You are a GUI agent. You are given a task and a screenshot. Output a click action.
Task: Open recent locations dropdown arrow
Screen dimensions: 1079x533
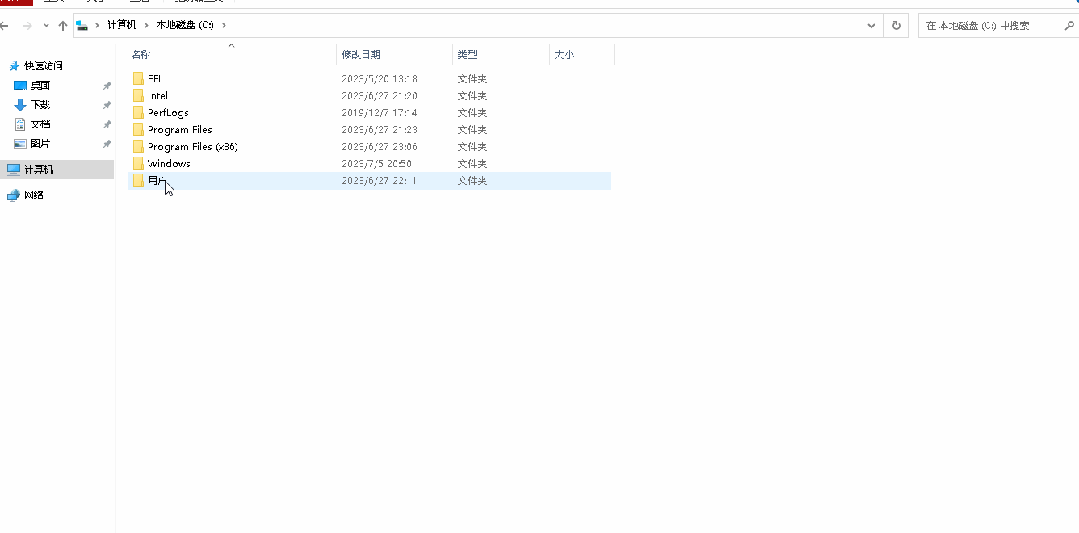[45, 25]
